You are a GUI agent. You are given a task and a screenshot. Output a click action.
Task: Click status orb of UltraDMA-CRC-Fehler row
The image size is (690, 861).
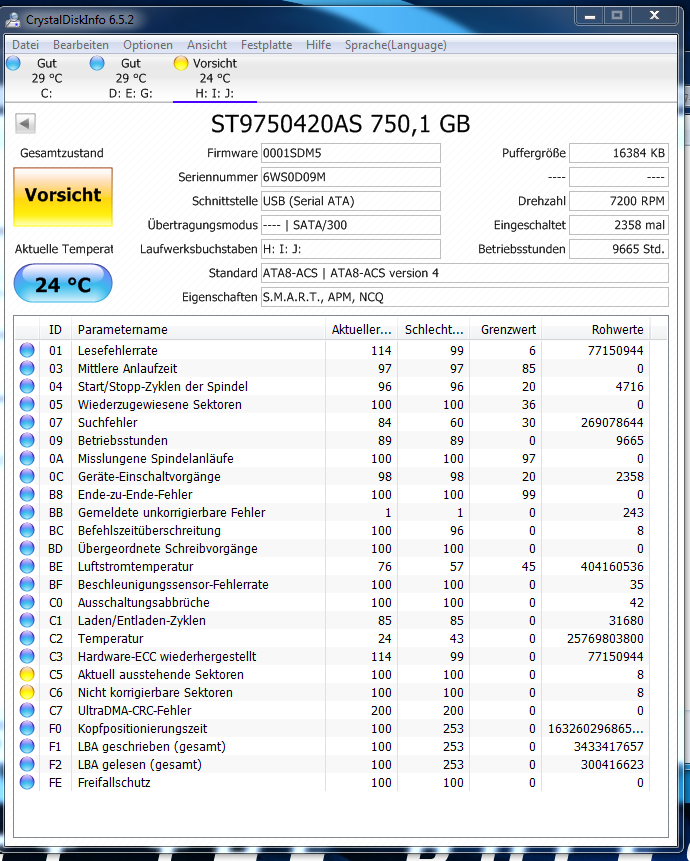click(27, 710)
